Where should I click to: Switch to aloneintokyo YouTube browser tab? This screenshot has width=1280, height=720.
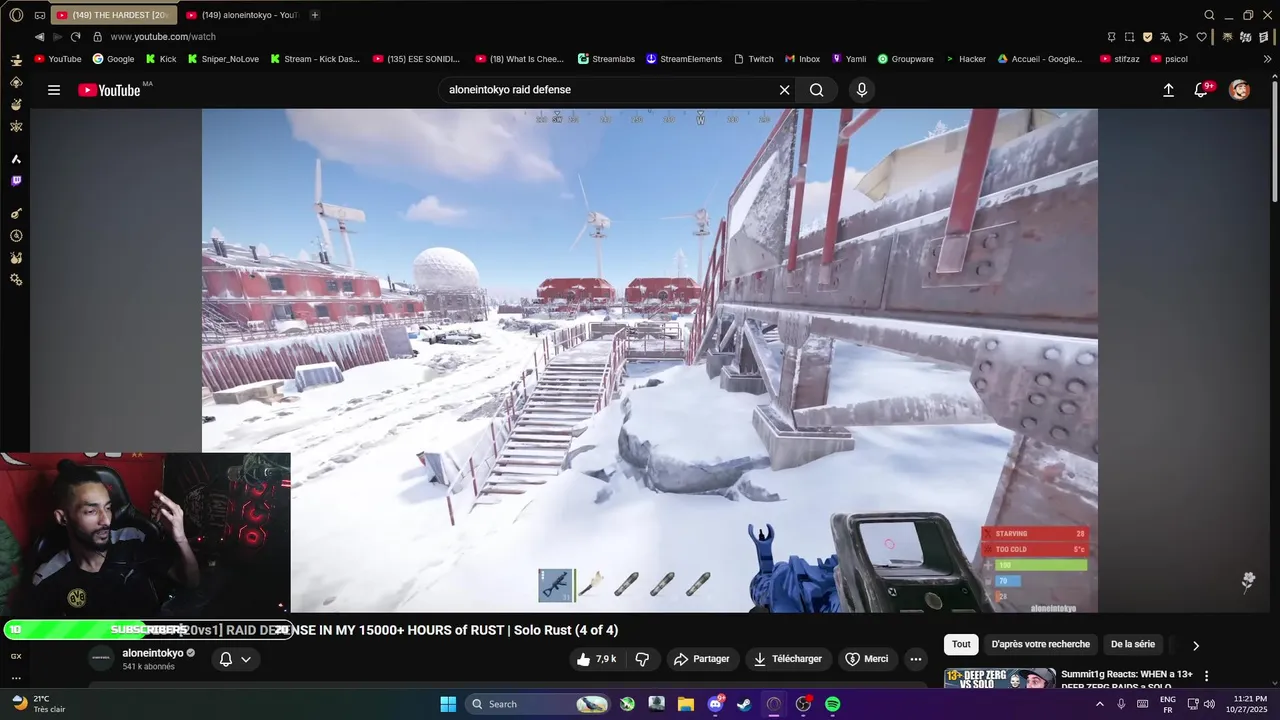pyautogui.click(x=242, y=15)
